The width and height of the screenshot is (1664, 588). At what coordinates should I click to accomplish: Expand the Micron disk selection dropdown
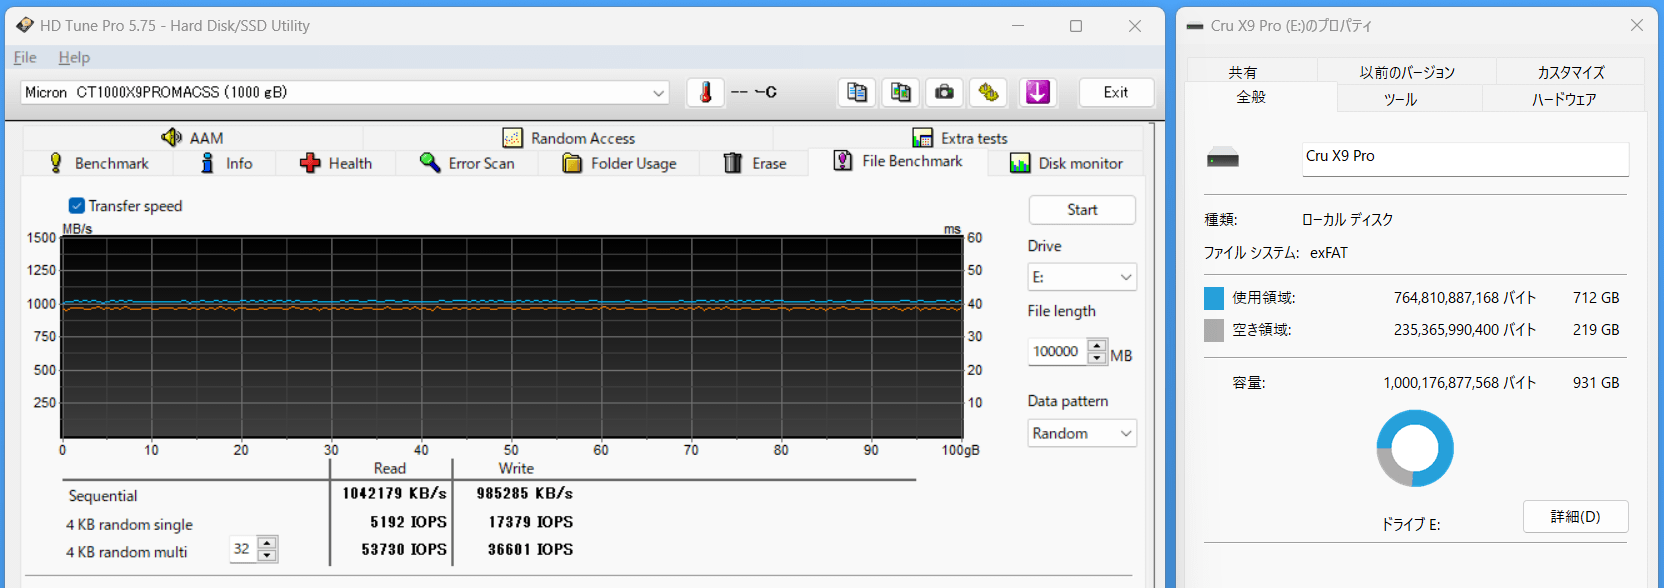[x=658, y=93]
